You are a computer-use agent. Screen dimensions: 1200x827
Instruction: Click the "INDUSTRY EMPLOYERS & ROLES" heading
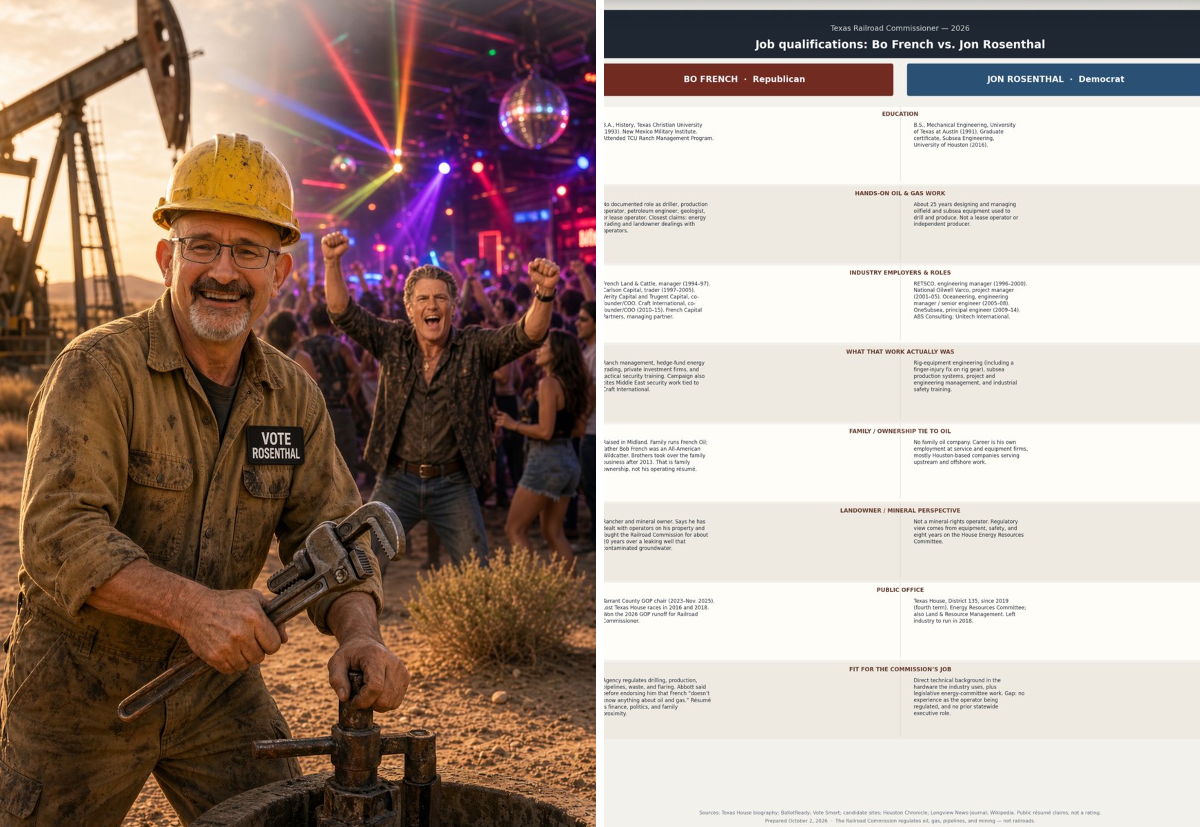point(900,272)
